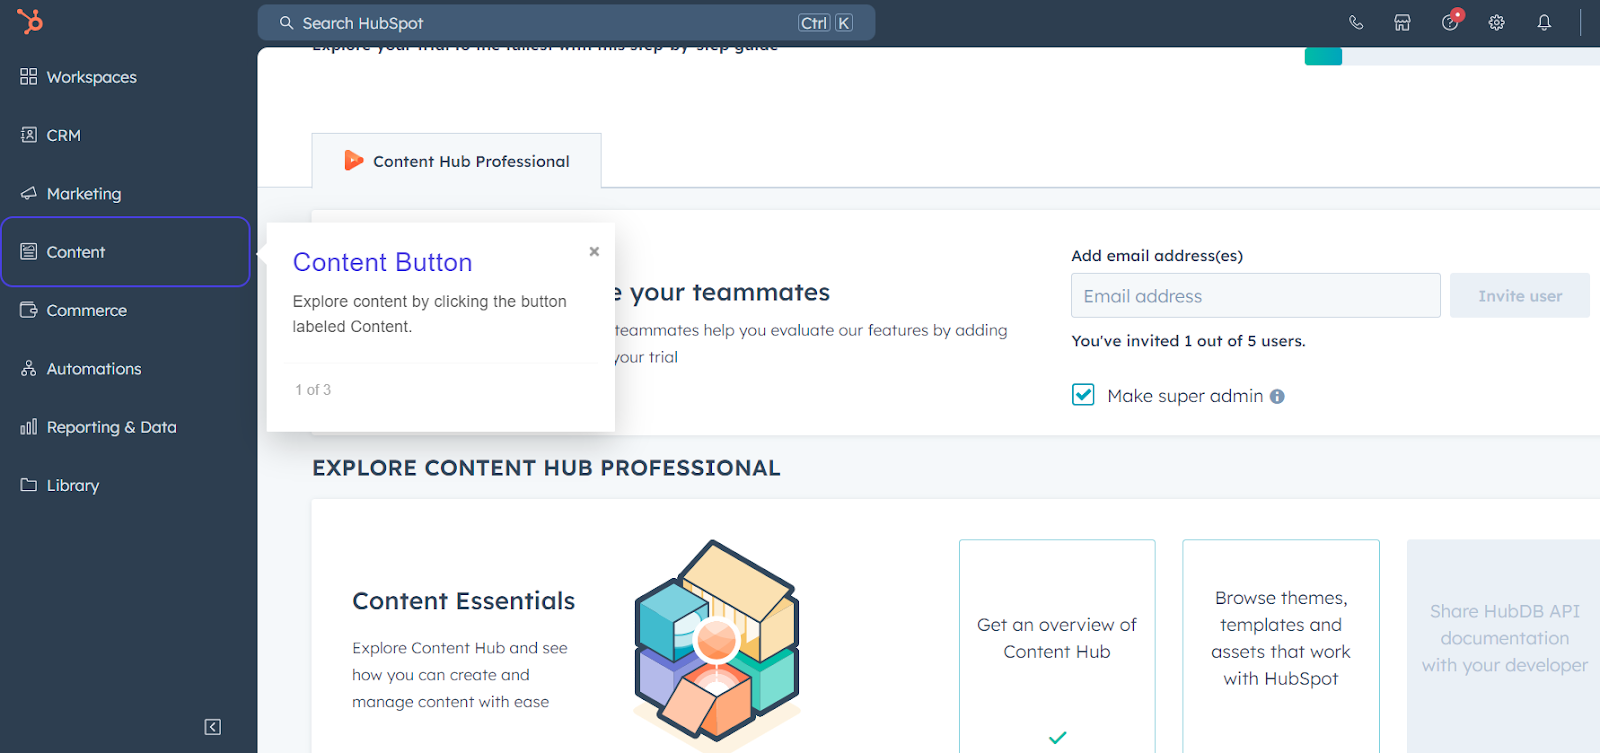Image resolution: width=1600 pixels, height=753 pixels.
Task: Click the Marketing megaphone icon
Action: click(28, 193)
